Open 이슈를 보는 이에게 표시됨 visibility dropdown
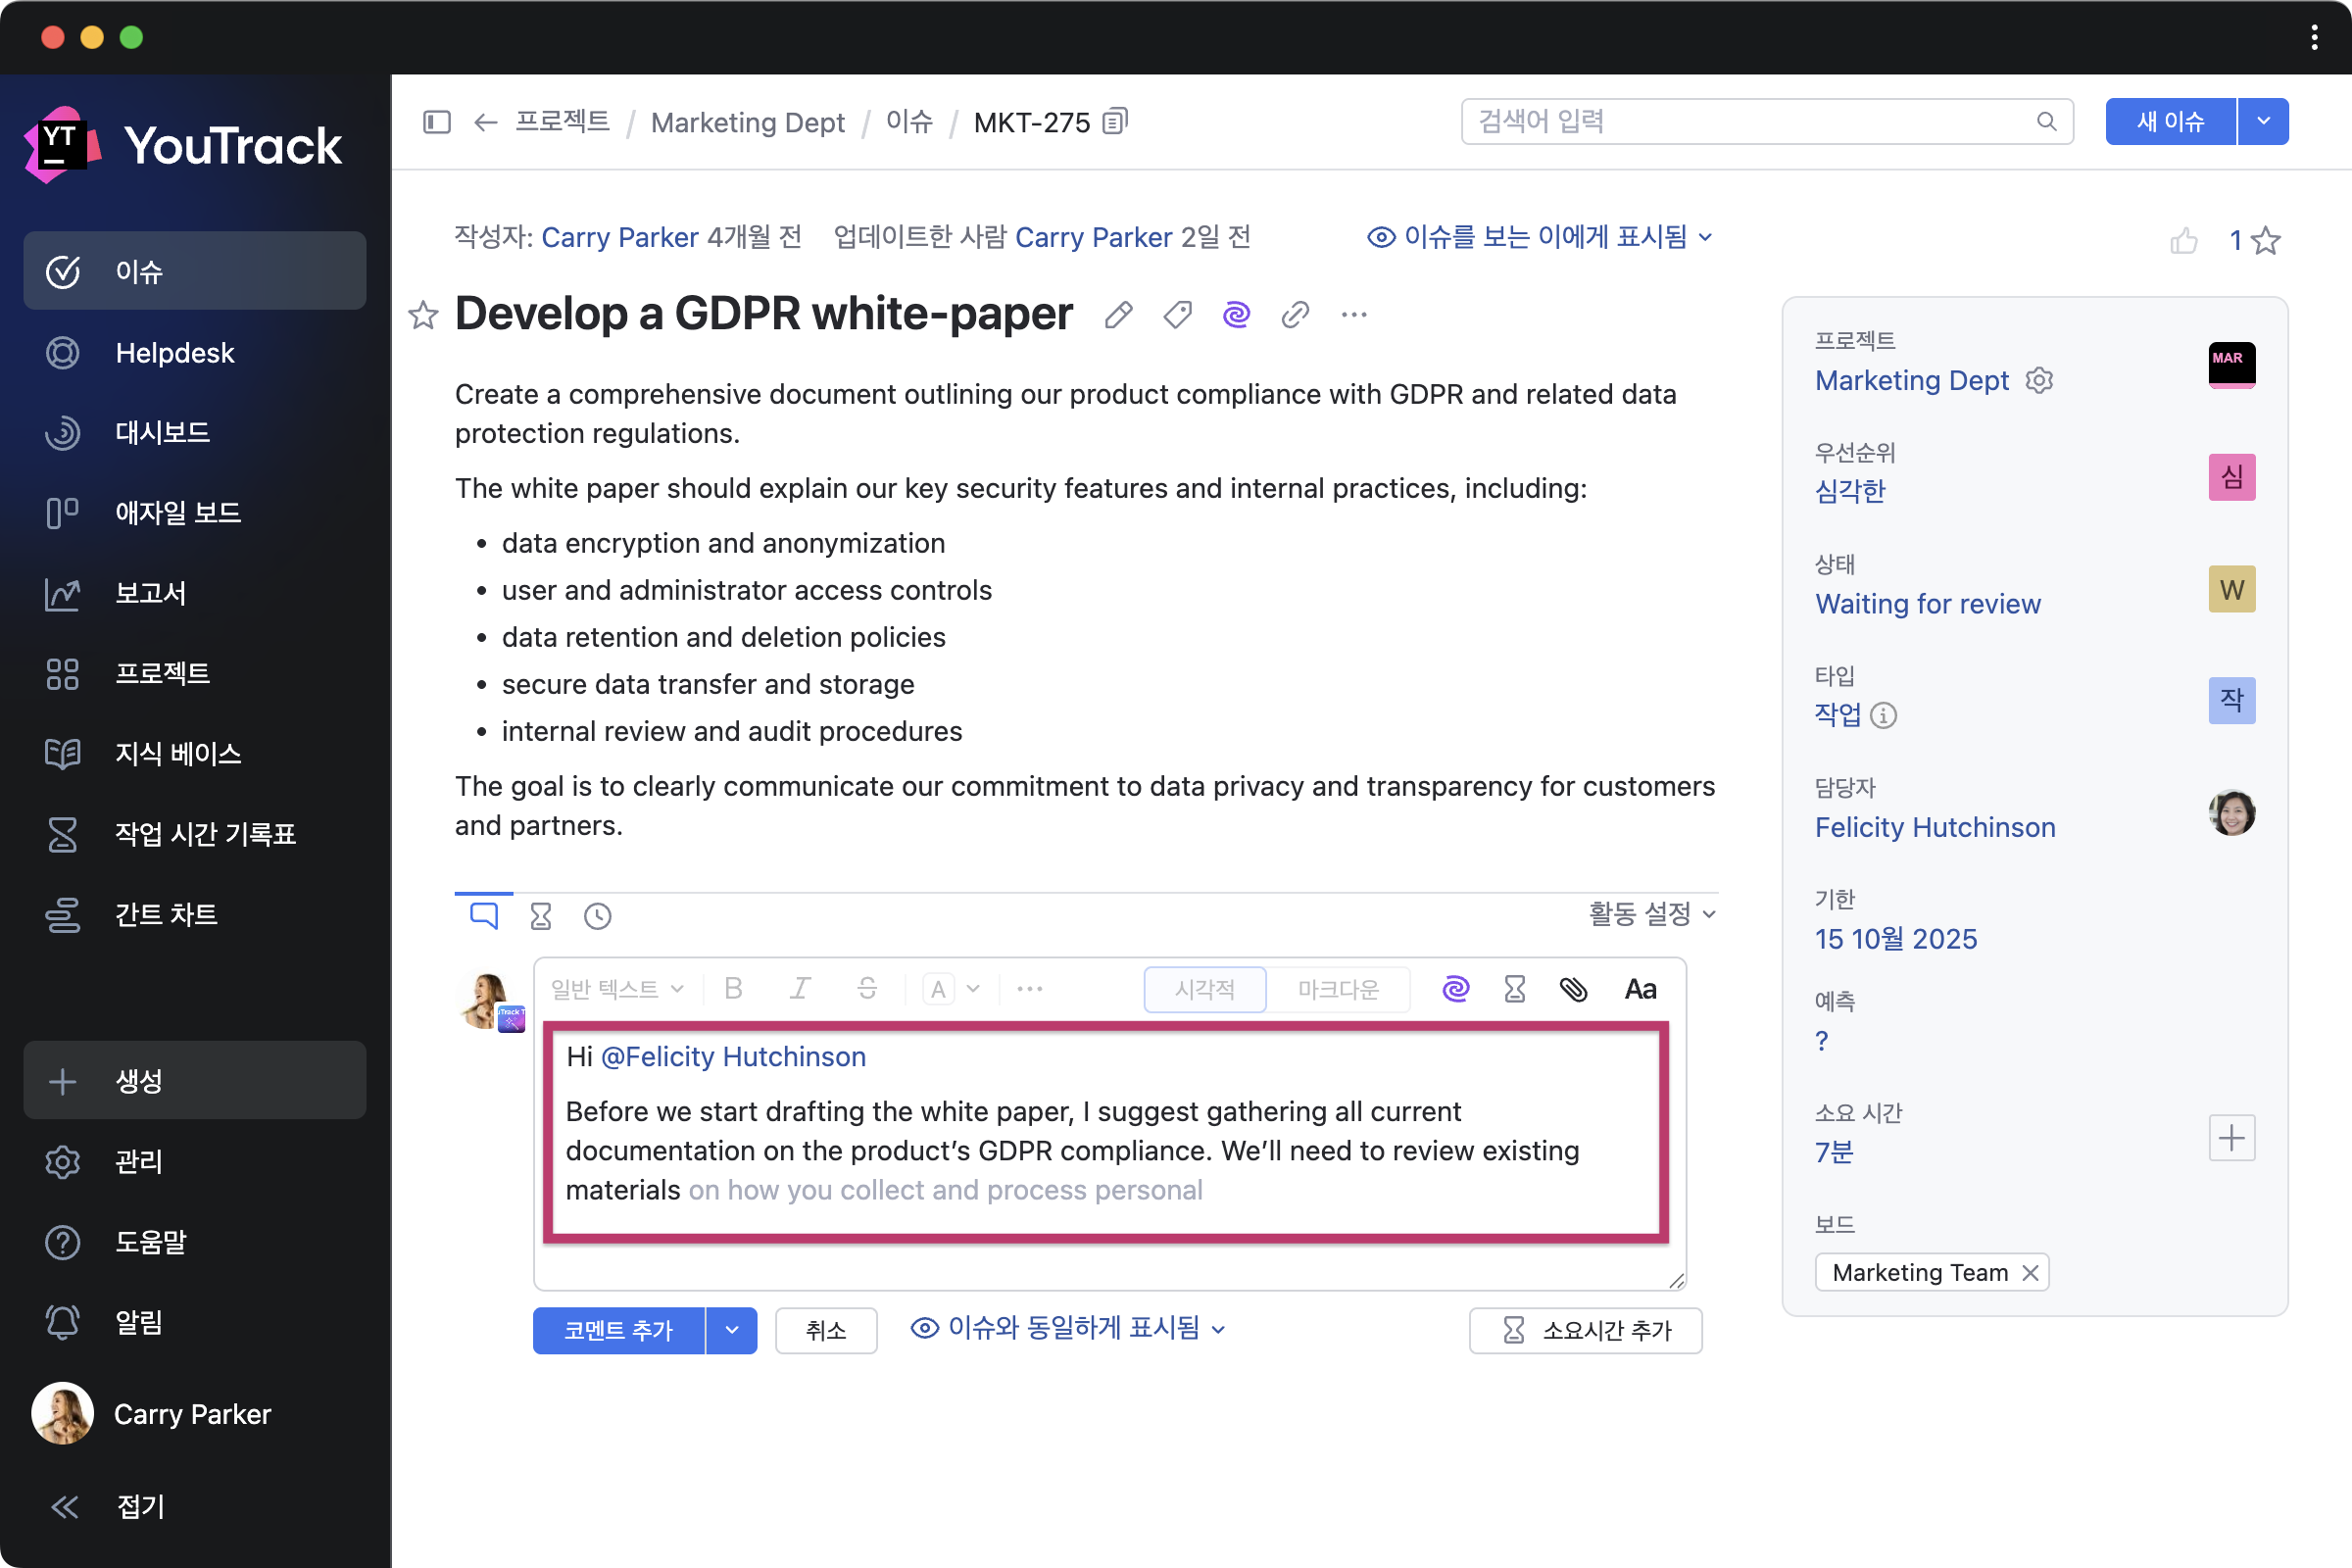 click(1540, 237)
